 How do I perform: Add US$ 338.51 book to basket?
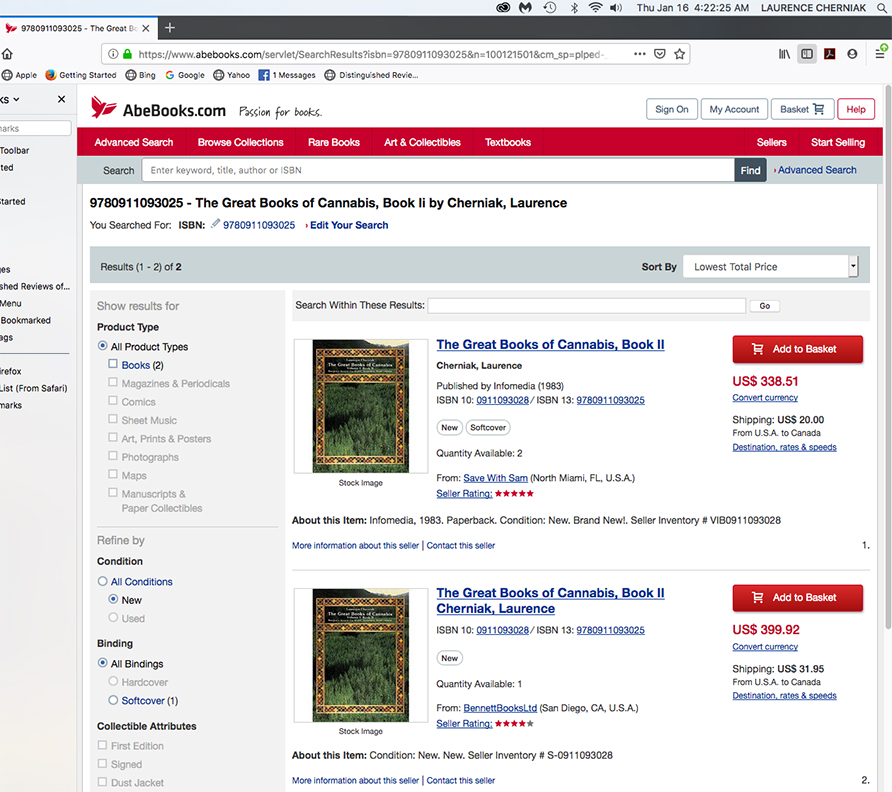798,349
